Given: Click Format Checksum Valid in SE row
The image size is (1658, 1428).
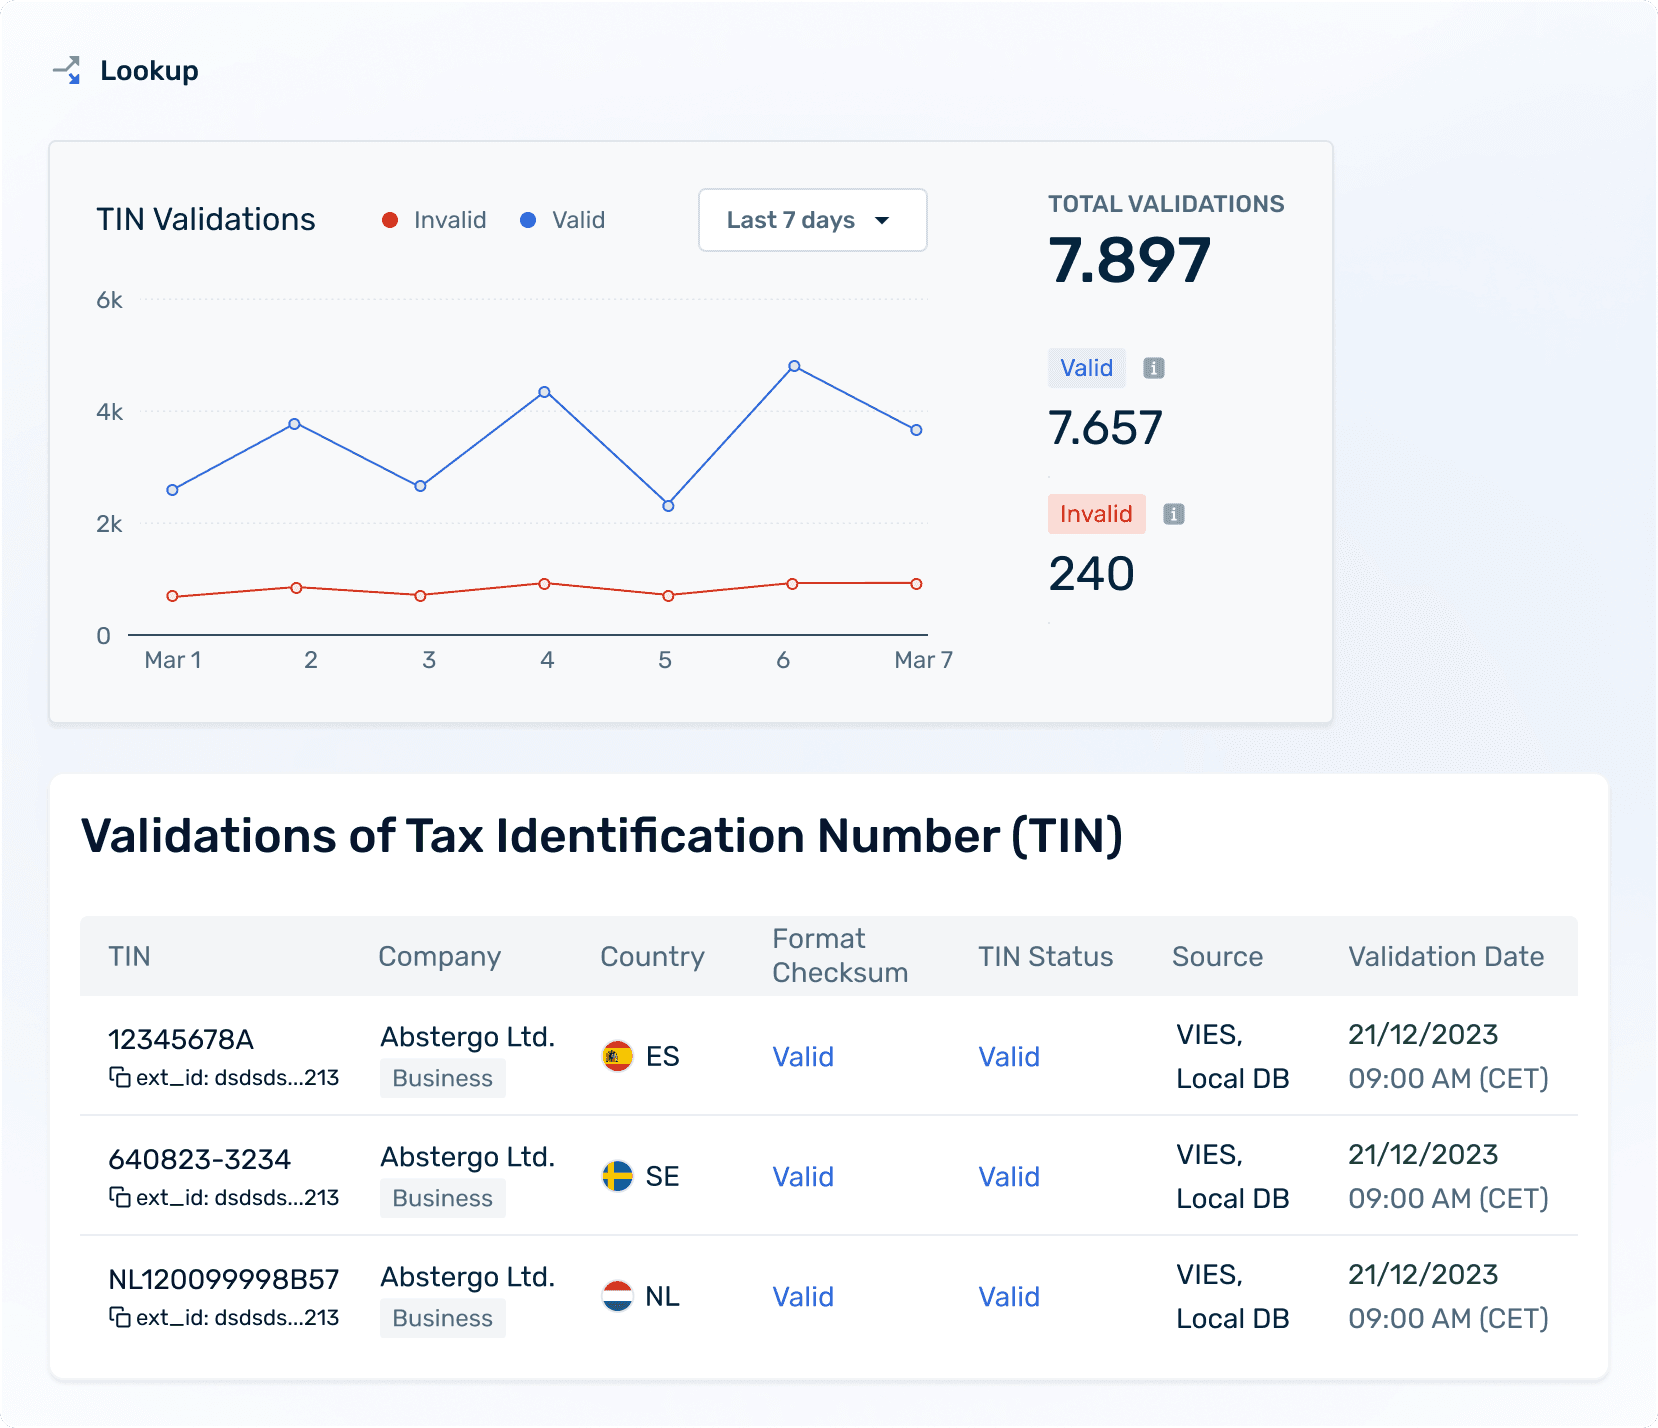Looking at the screenshot, I should click(803, 1177).
